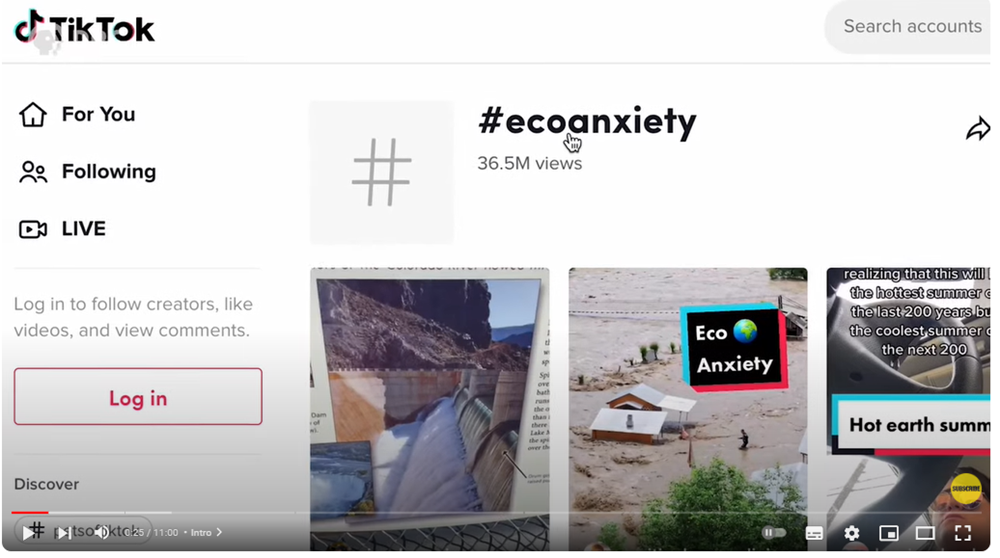This screenshot has height=558, width=1000.
Task: Enter full screen mode
Action: point(963,533)
